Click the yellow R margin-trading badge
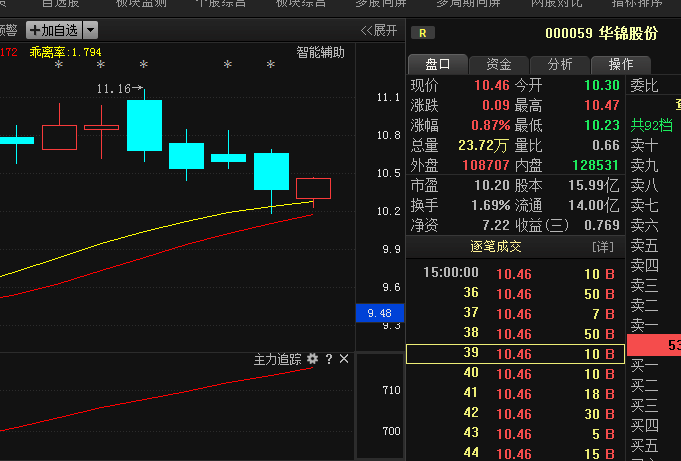 point(423,33)
